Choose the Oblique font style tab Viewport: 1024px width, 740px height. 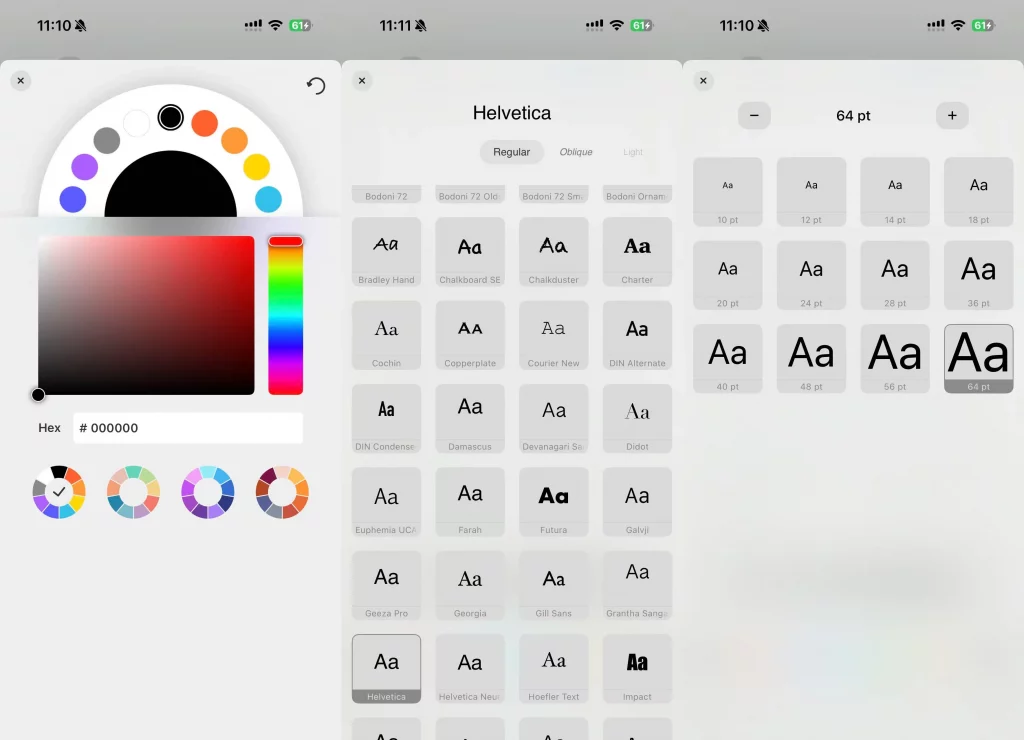point(576,152)
